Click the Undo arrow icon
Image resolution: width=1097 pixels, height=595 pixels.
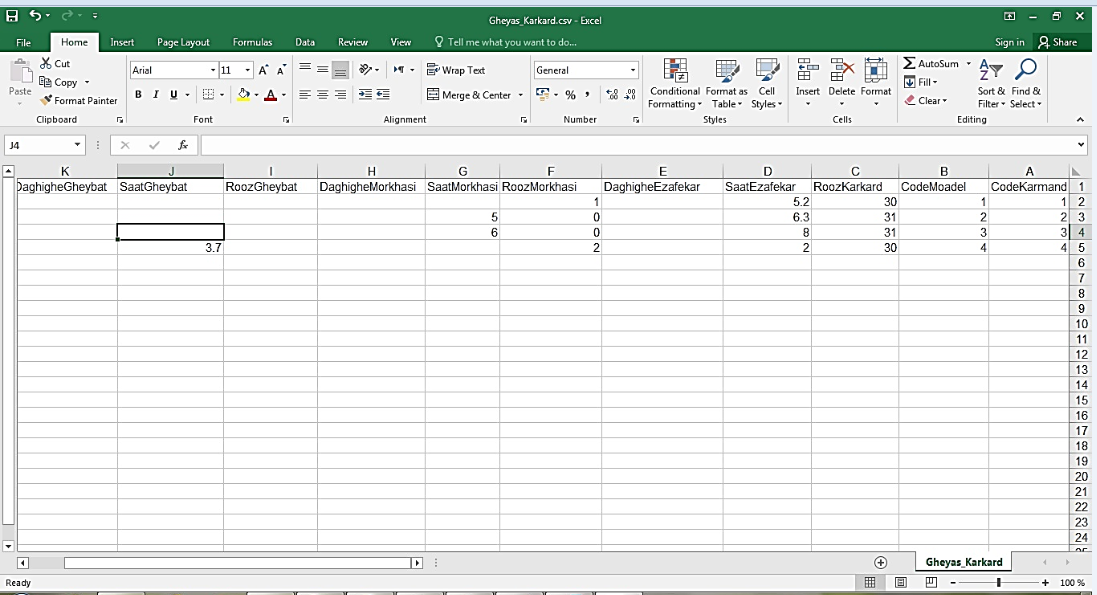[x=35, y=15]
